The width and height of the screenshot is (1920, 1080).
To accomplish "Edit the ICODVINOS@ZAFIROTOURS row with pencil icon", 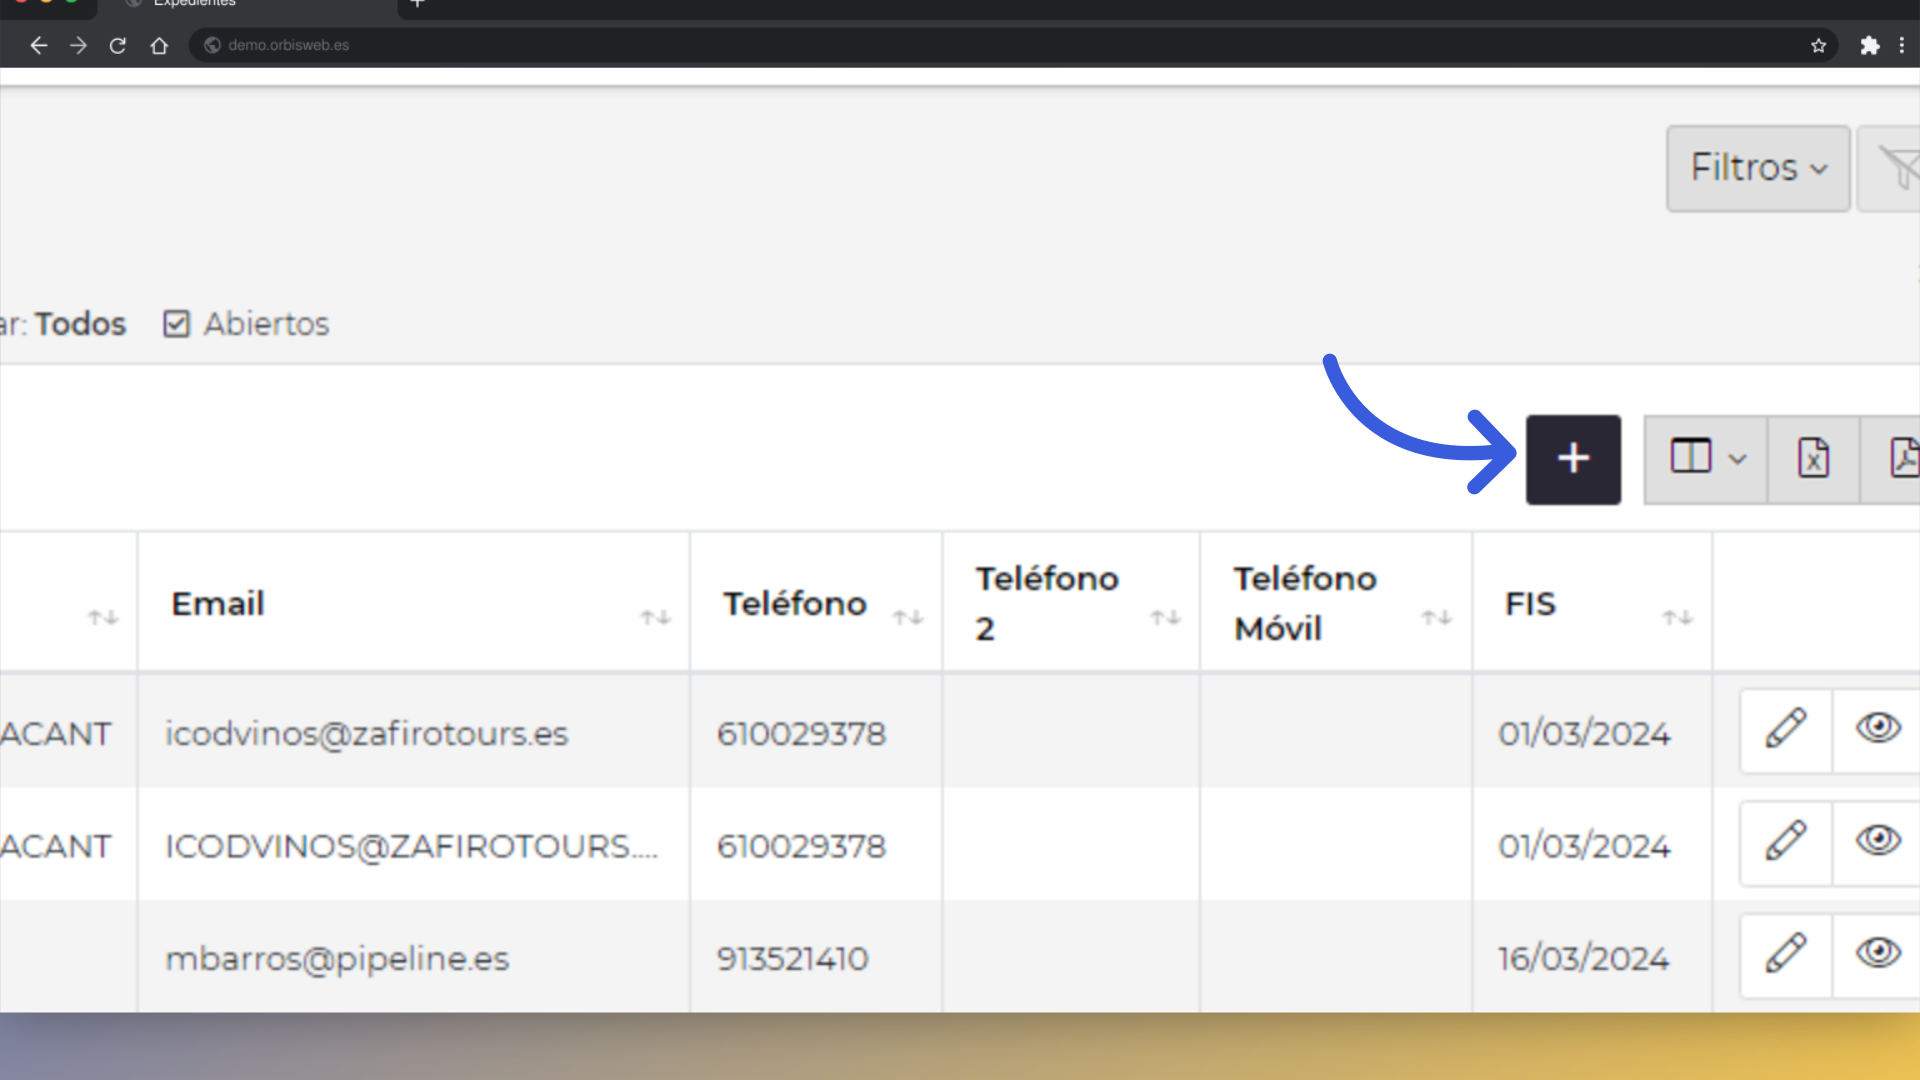I will (x=1786, y=842).
